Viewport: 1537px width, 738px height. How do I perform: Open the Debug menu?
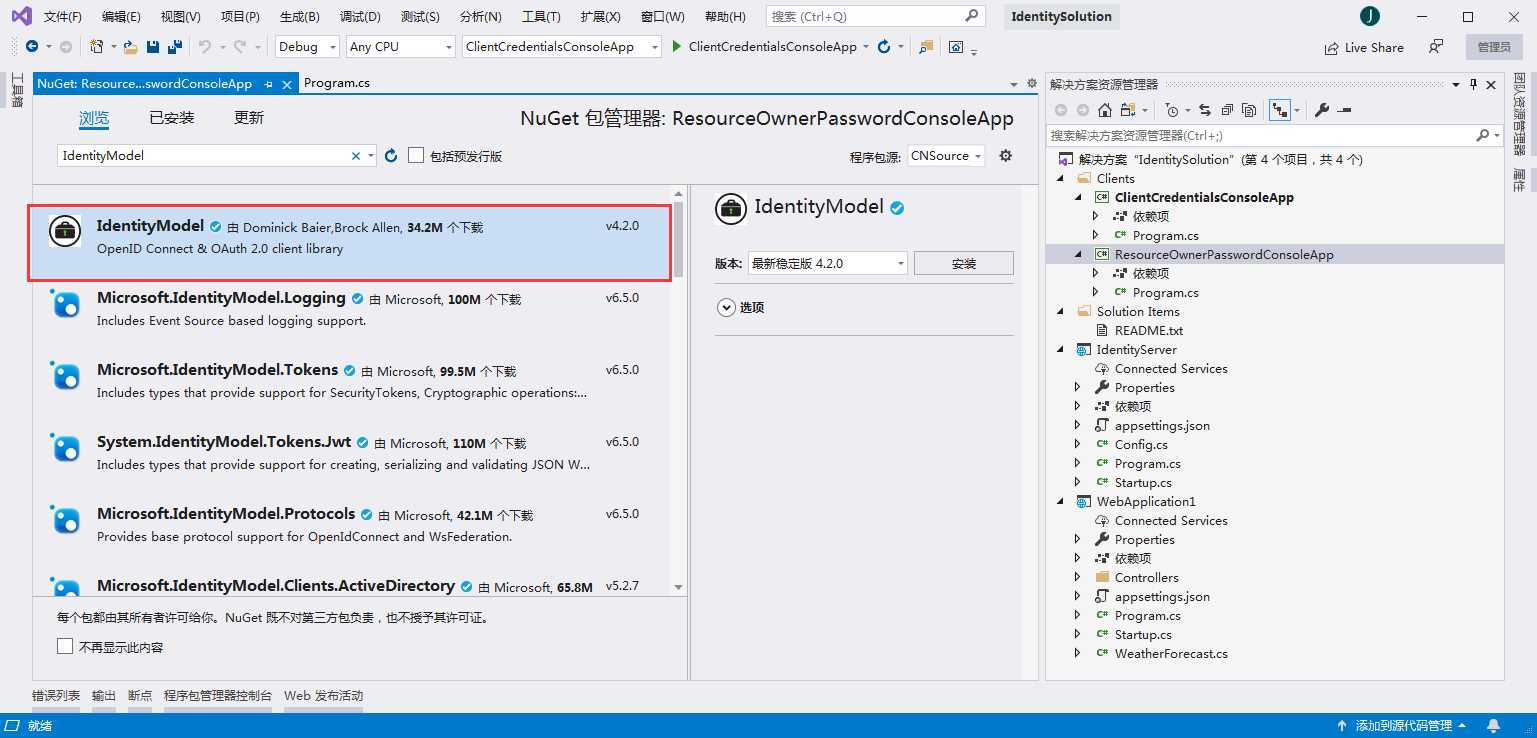360,16
